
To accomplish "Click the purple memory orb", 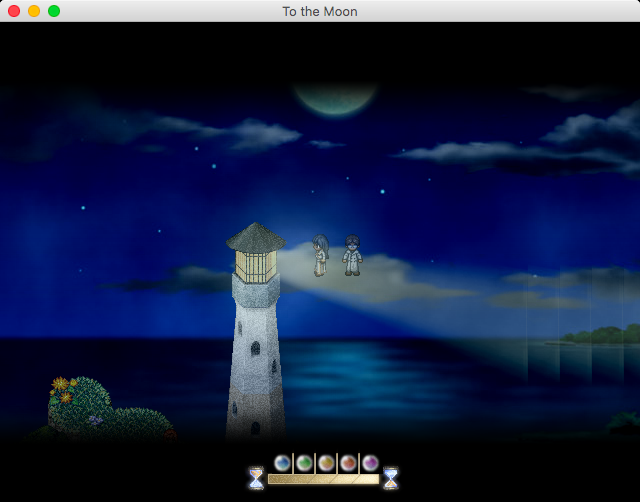I will click(x=370, y=463).
